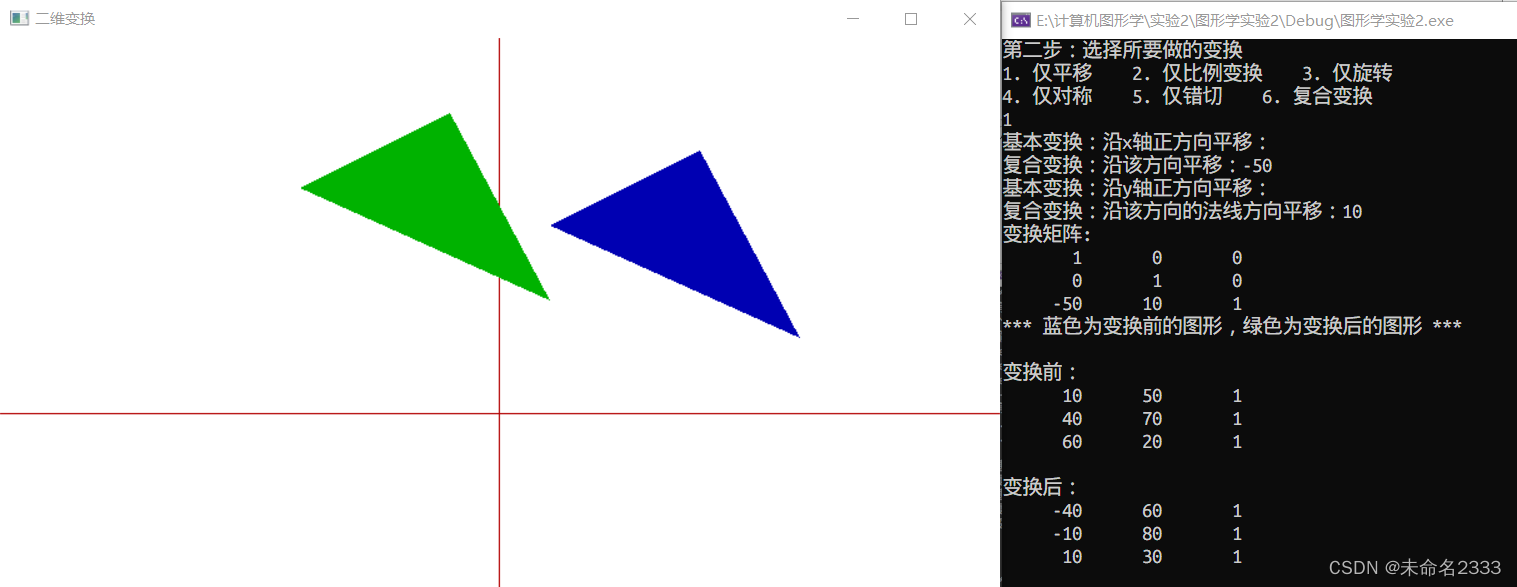This screenshot has height=587, width=1517.
Task: Click the 变换前： heading
Action: (x=1041, y=372)
